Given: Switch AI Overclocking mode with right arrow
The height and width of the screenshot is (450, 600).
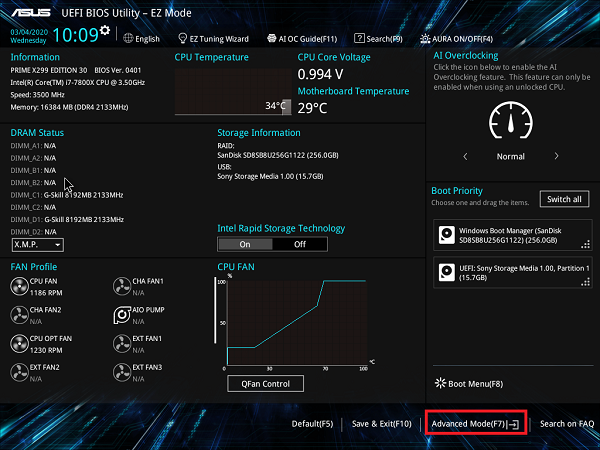Looking at the screenshot, I should click(556, 156).
